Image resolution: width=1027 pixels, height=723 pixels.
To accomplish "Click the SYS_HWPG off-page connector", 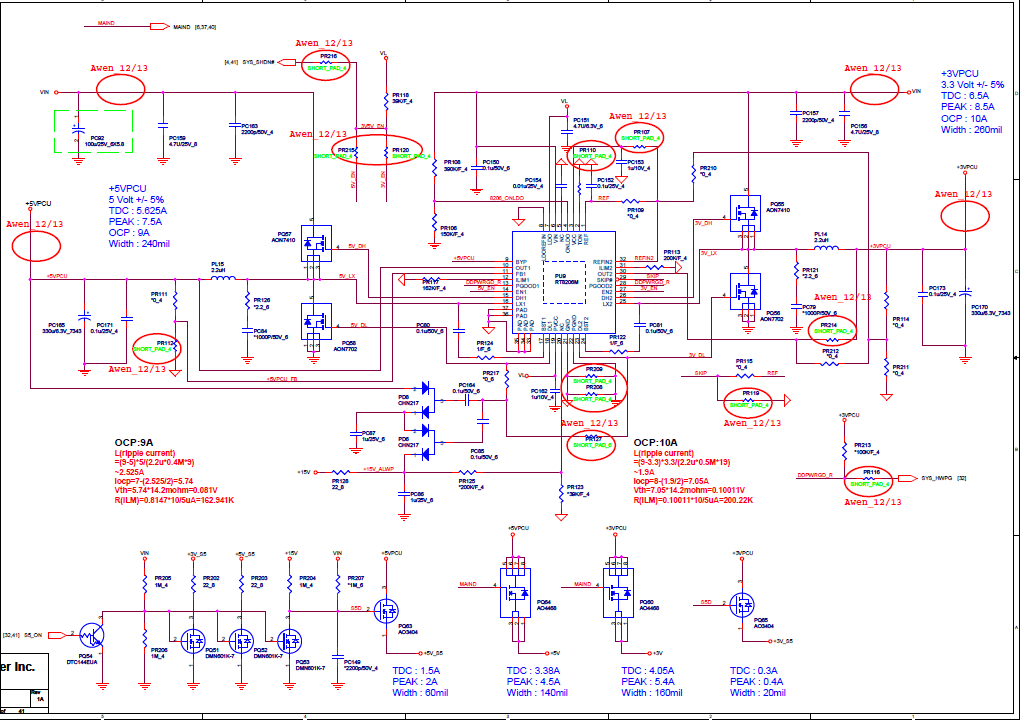I will [908, 478].
